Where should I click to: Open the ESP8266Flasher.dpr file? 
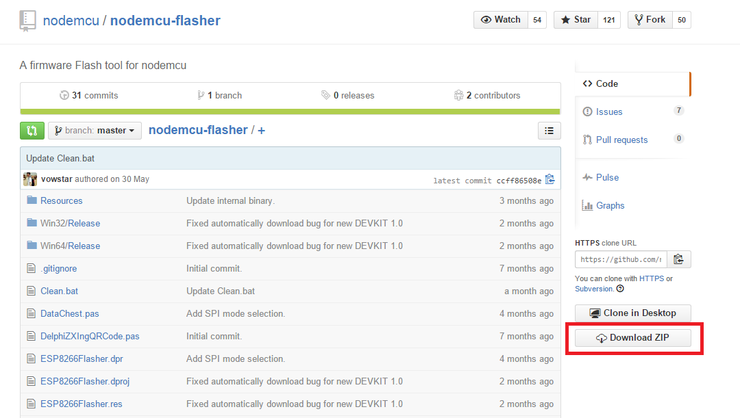click(82, 359)
